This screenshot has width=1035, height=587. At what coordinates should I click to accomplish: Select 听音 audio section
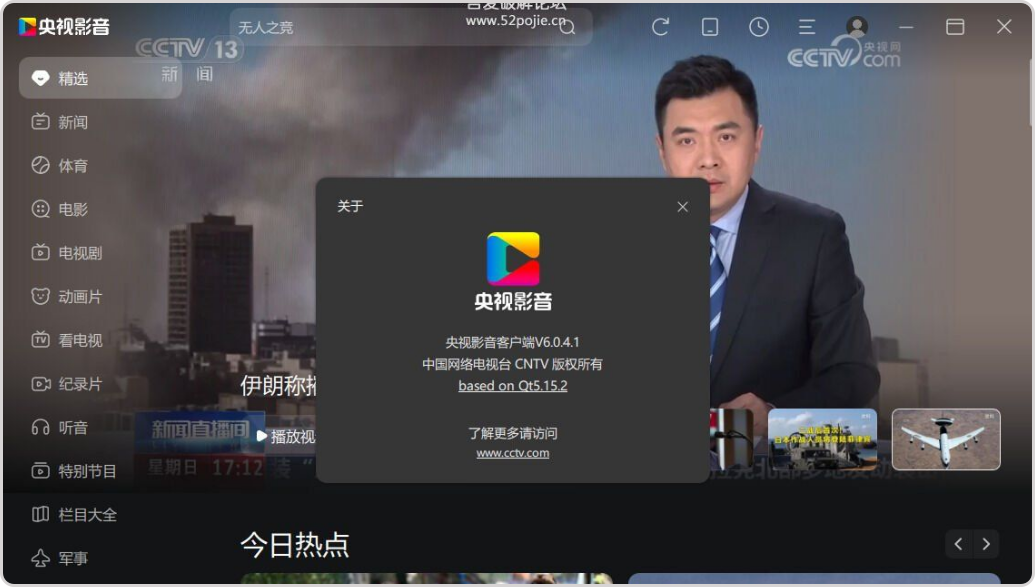(x=73, y=427)
